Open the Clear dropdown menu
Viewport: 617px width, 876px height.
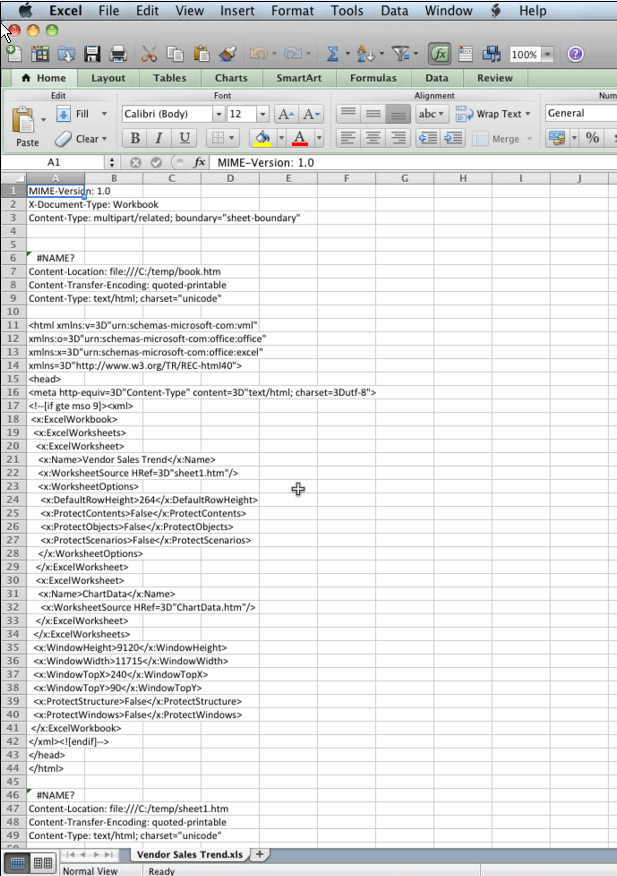point(104,139)
